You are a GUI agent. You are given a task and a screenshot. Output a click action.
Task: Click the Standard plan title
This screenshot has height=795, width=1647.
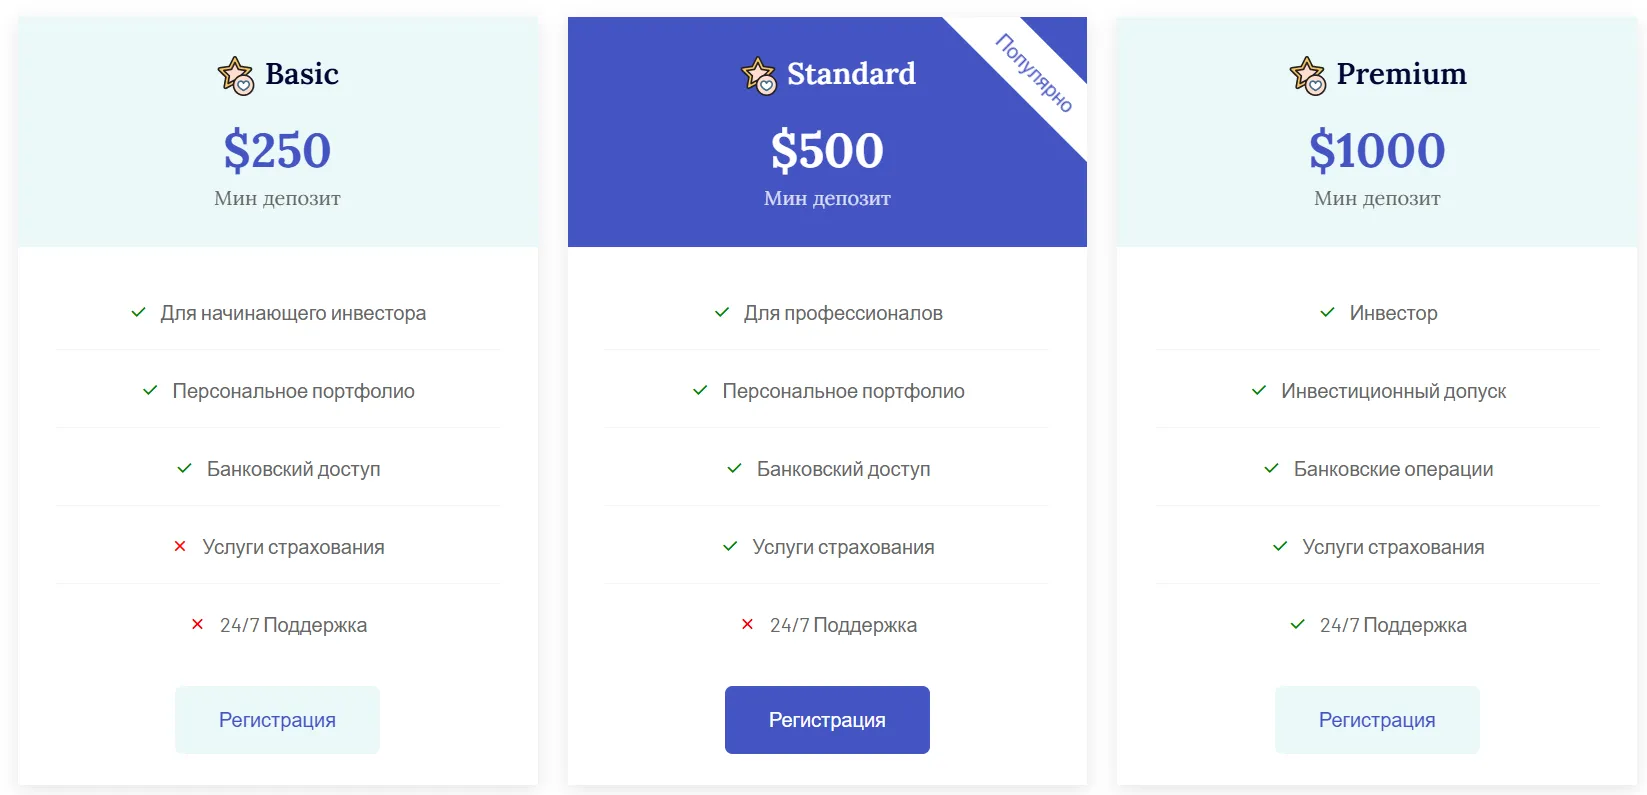tap(851, 74)
